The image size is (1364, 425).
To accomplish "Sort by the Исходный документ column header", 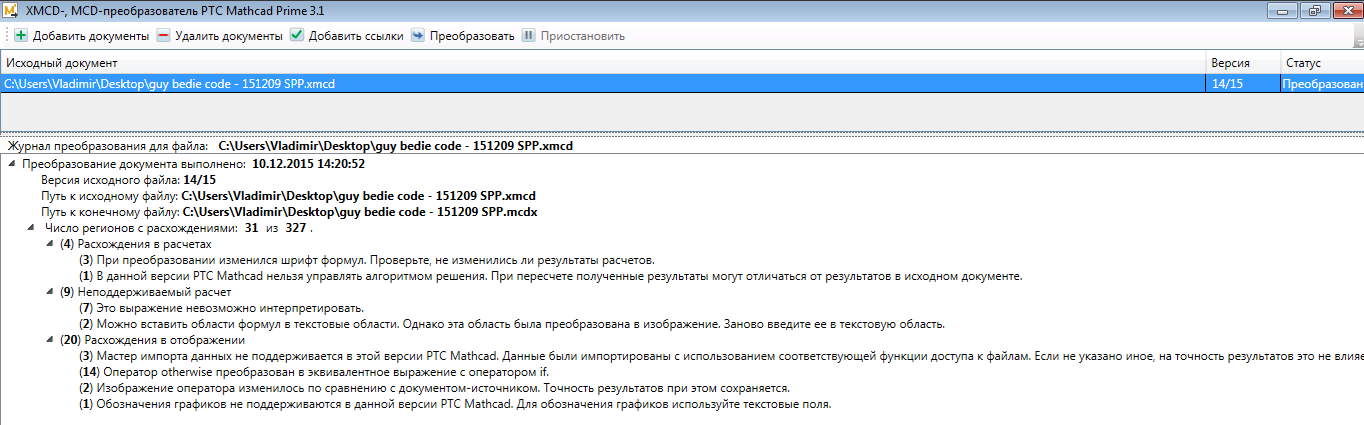I will pos(603,63).
